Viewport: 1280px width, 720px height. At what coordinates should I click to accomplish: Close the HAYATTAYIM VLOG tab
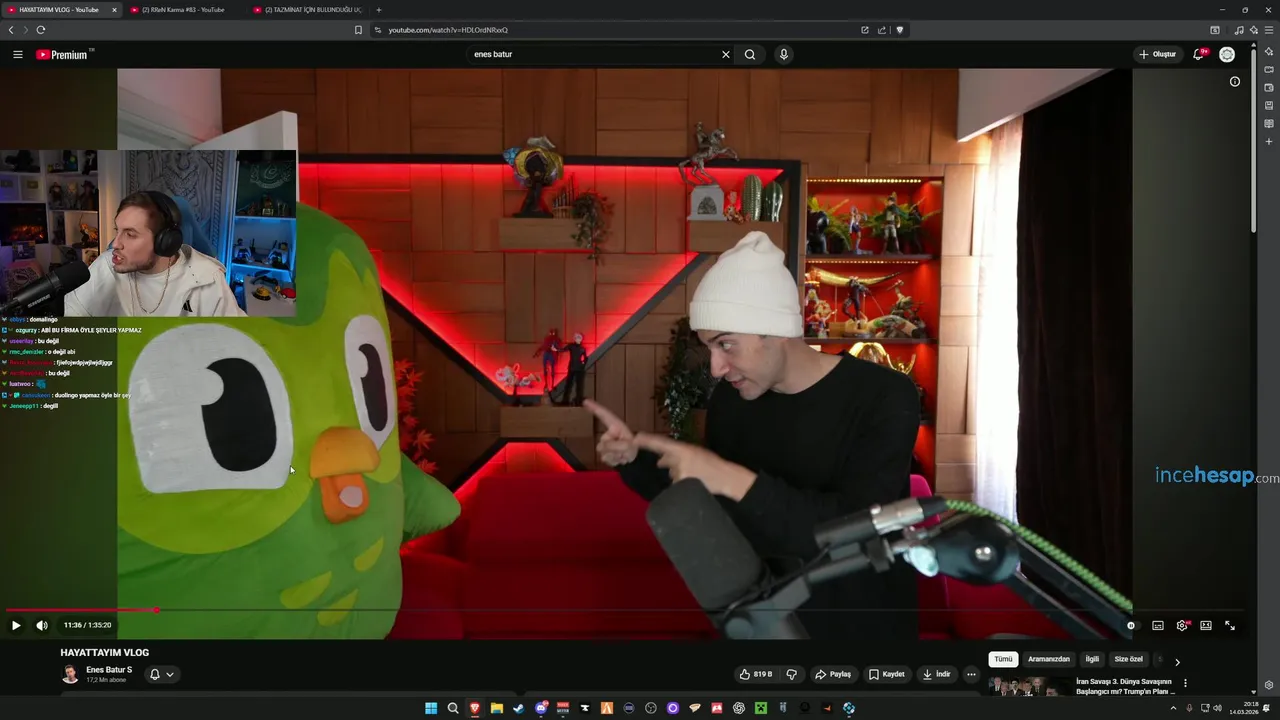[x=114, y=10]
